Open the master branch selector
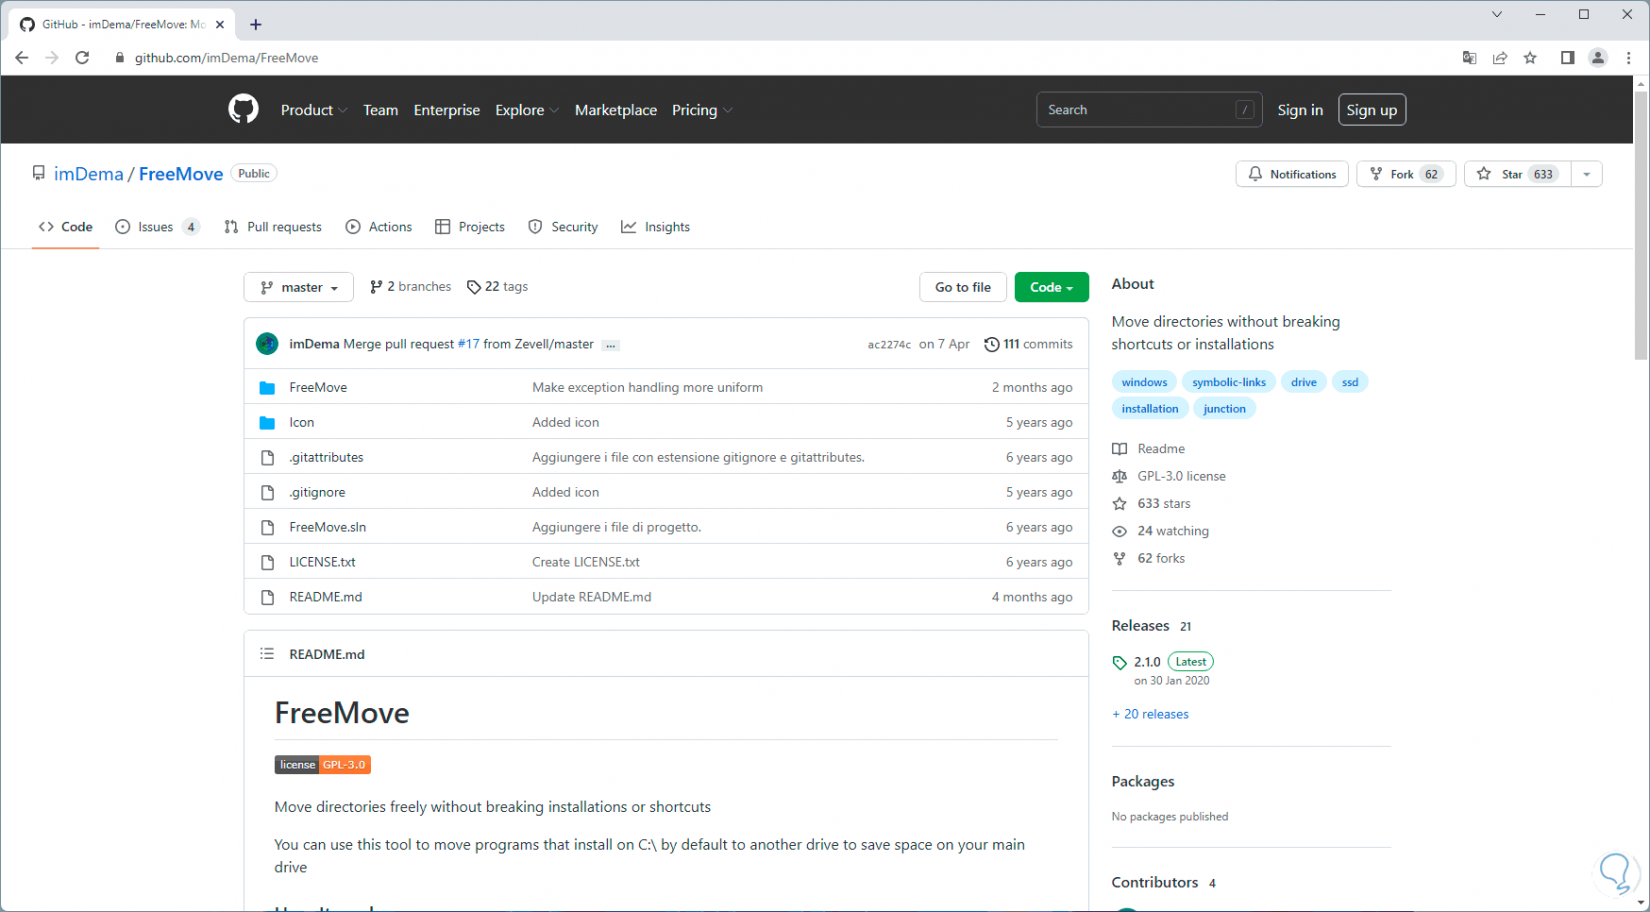The width and height of the screenshot is (1650, 912). coord(299,287)
